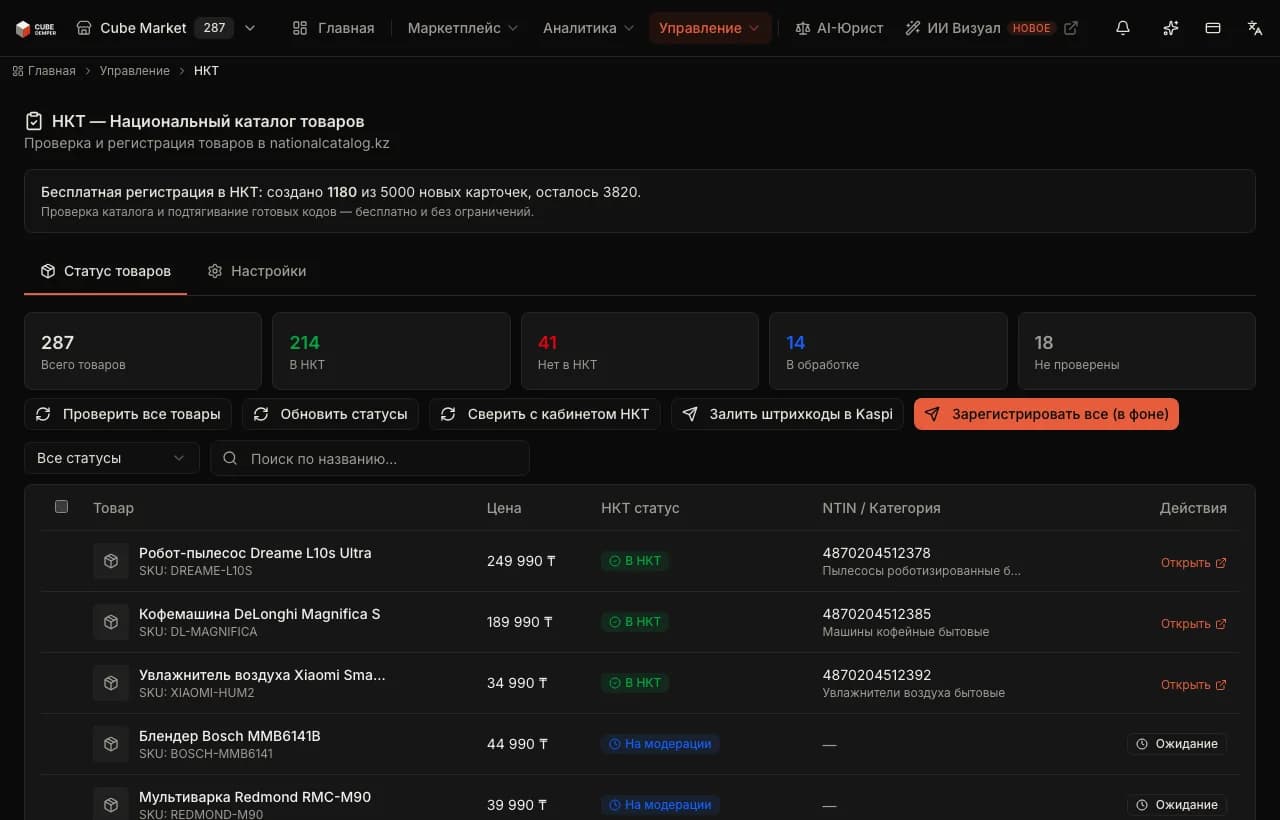Click the product icon for Кофемашина DeLonghi Magnifica S
This screenshot has height=820, width=1280.
[111, 622]
